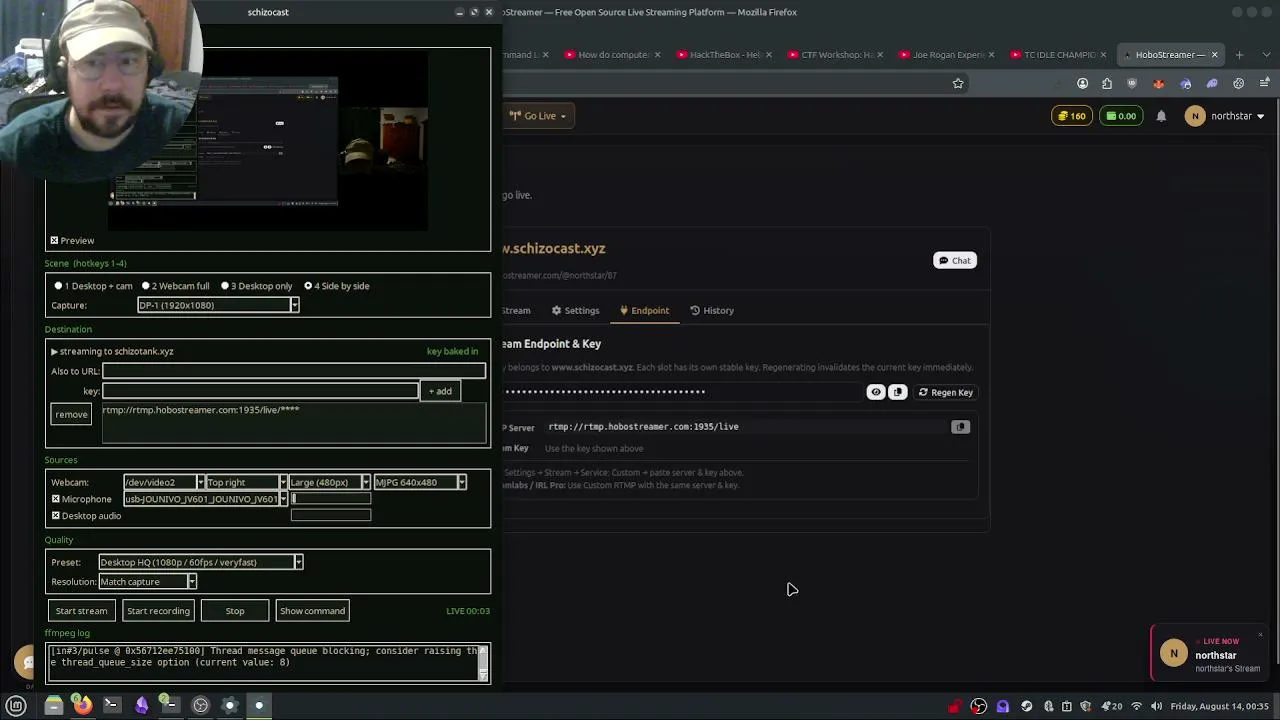The image size is (1280, 720).
Task: Click the + add destination button
Action: click(440, 391)
